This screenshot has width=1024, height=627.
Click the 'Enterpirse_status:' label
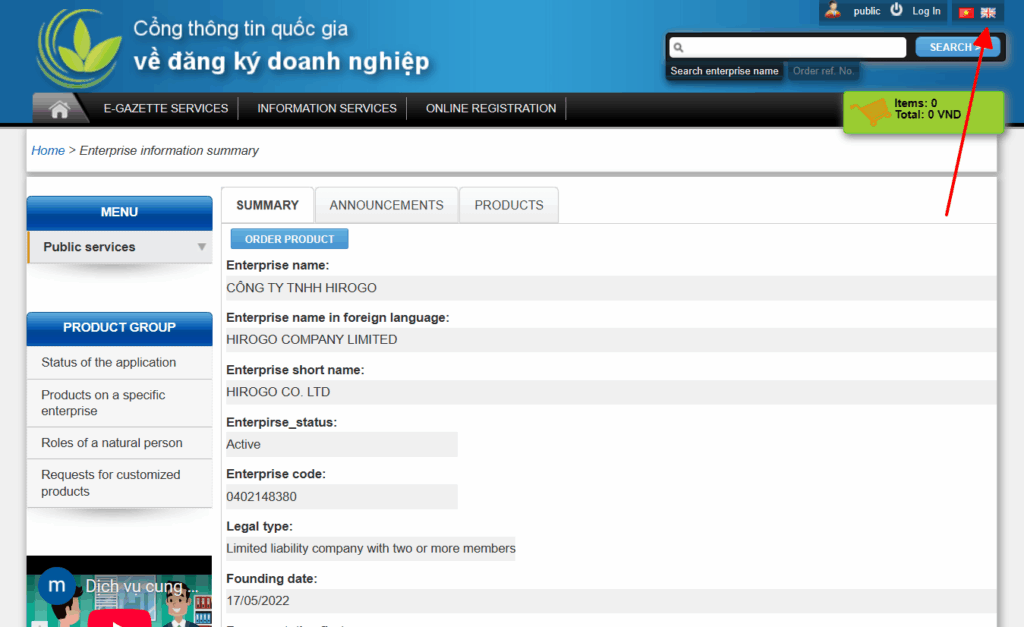click(281, 423)
